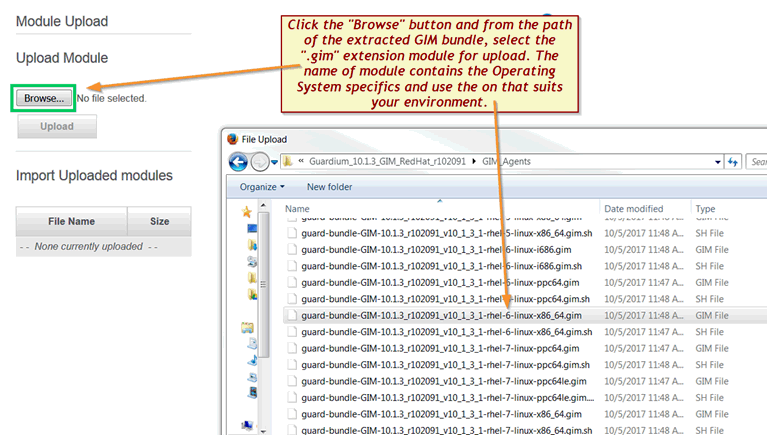
Task: Click the double chevron at path start
Action: click(x=301, y=160)
